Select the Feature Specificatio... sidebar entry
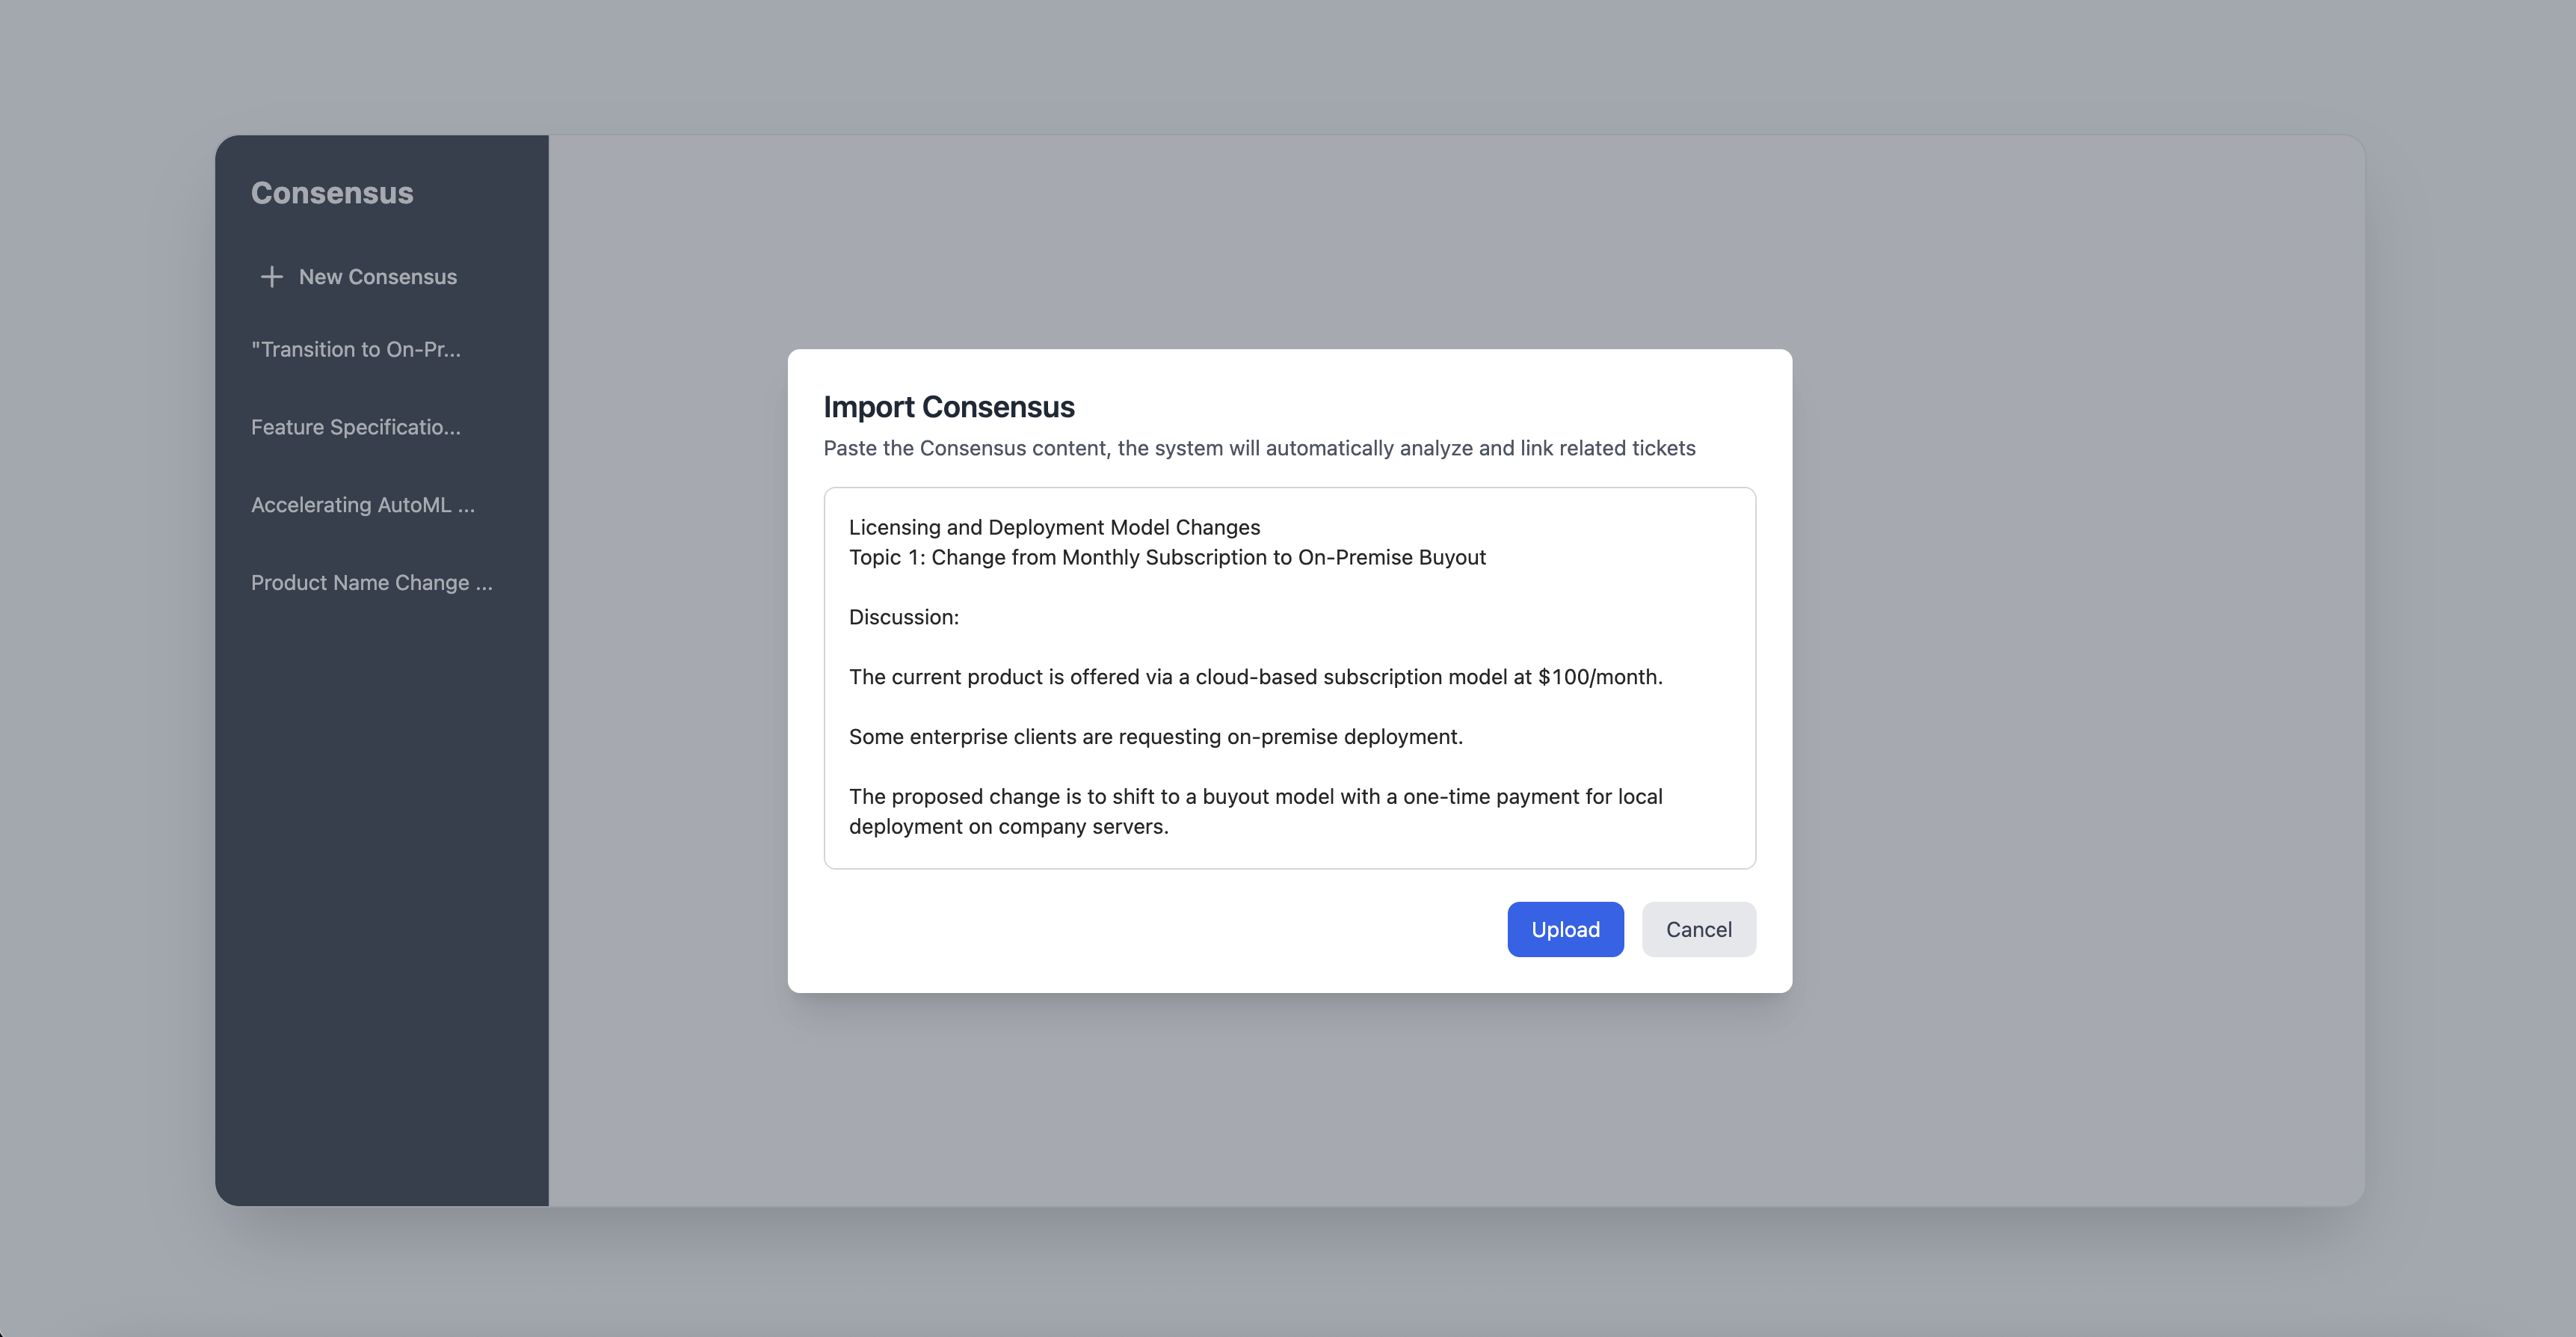2576x1337 pixels. coord(355,427)
